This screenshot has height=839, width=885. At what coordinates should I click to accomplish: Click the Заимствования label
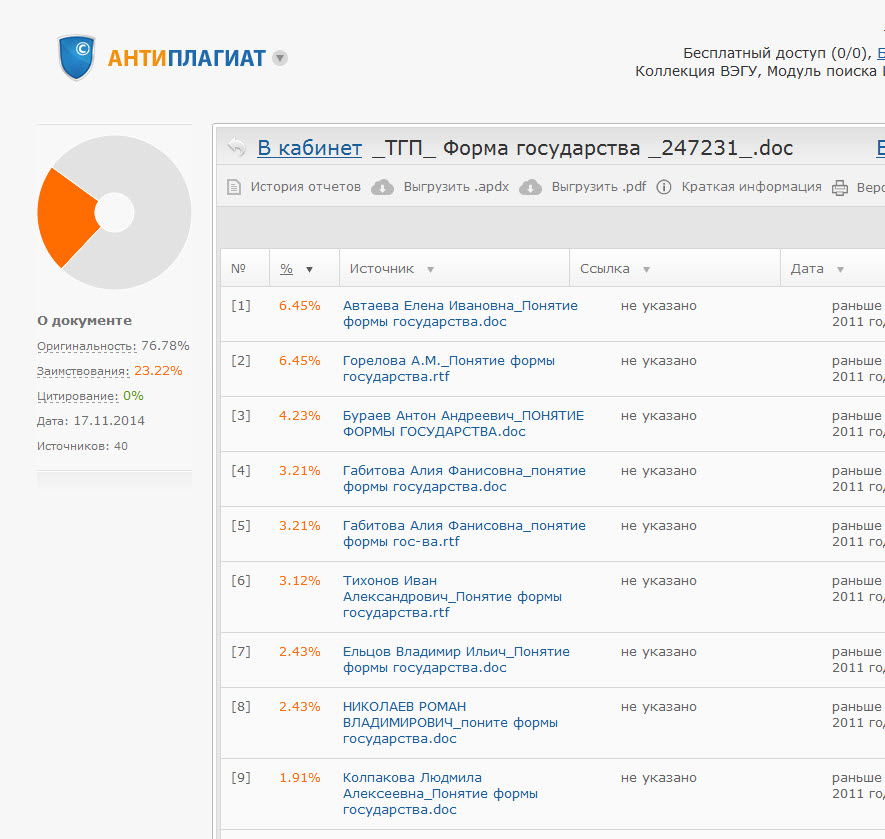click(x=83, y=371)
